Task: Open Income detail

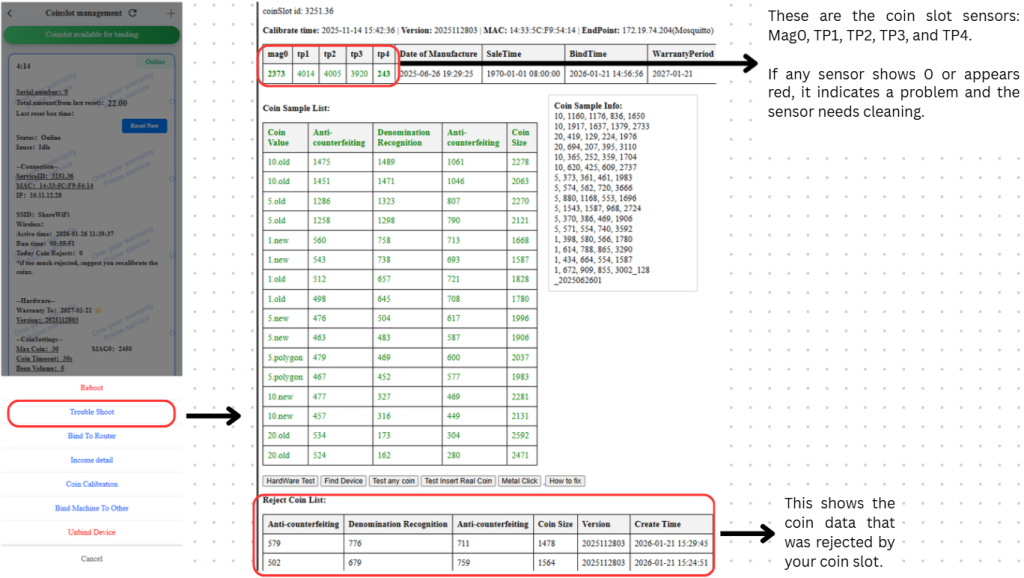Action: point(91,460)
